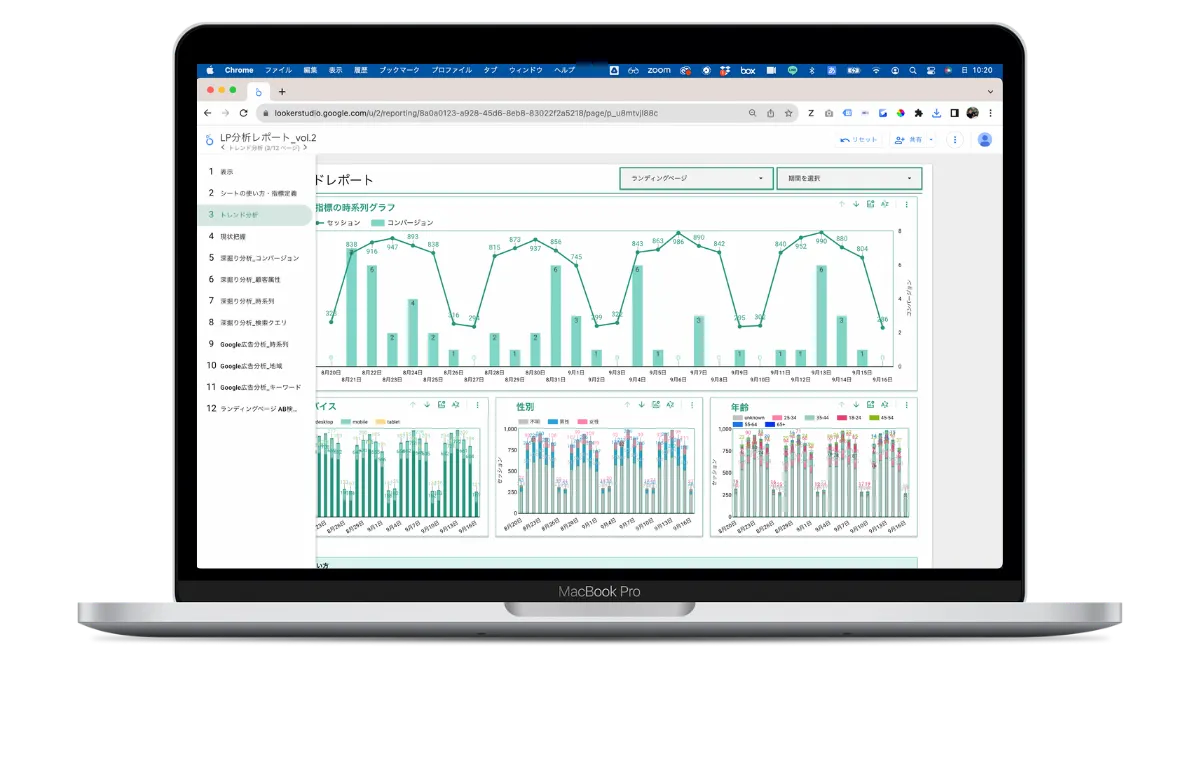The height and width of the screenshot is (772, 1200).
Task: Click the Looker Studio logo icon
Action: (x=209, y=140)
